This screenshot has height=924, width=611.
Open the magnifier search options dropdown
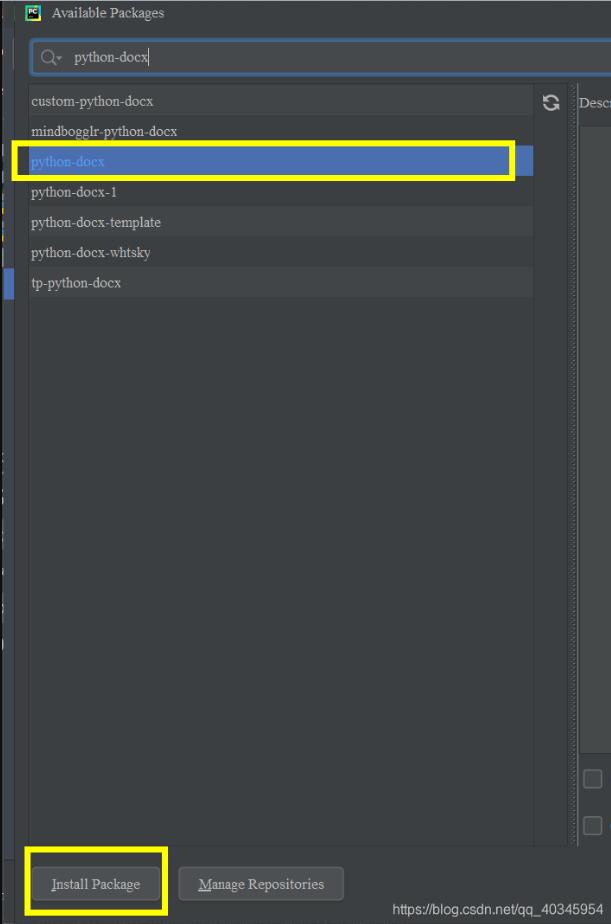click(x=51, y=57)
